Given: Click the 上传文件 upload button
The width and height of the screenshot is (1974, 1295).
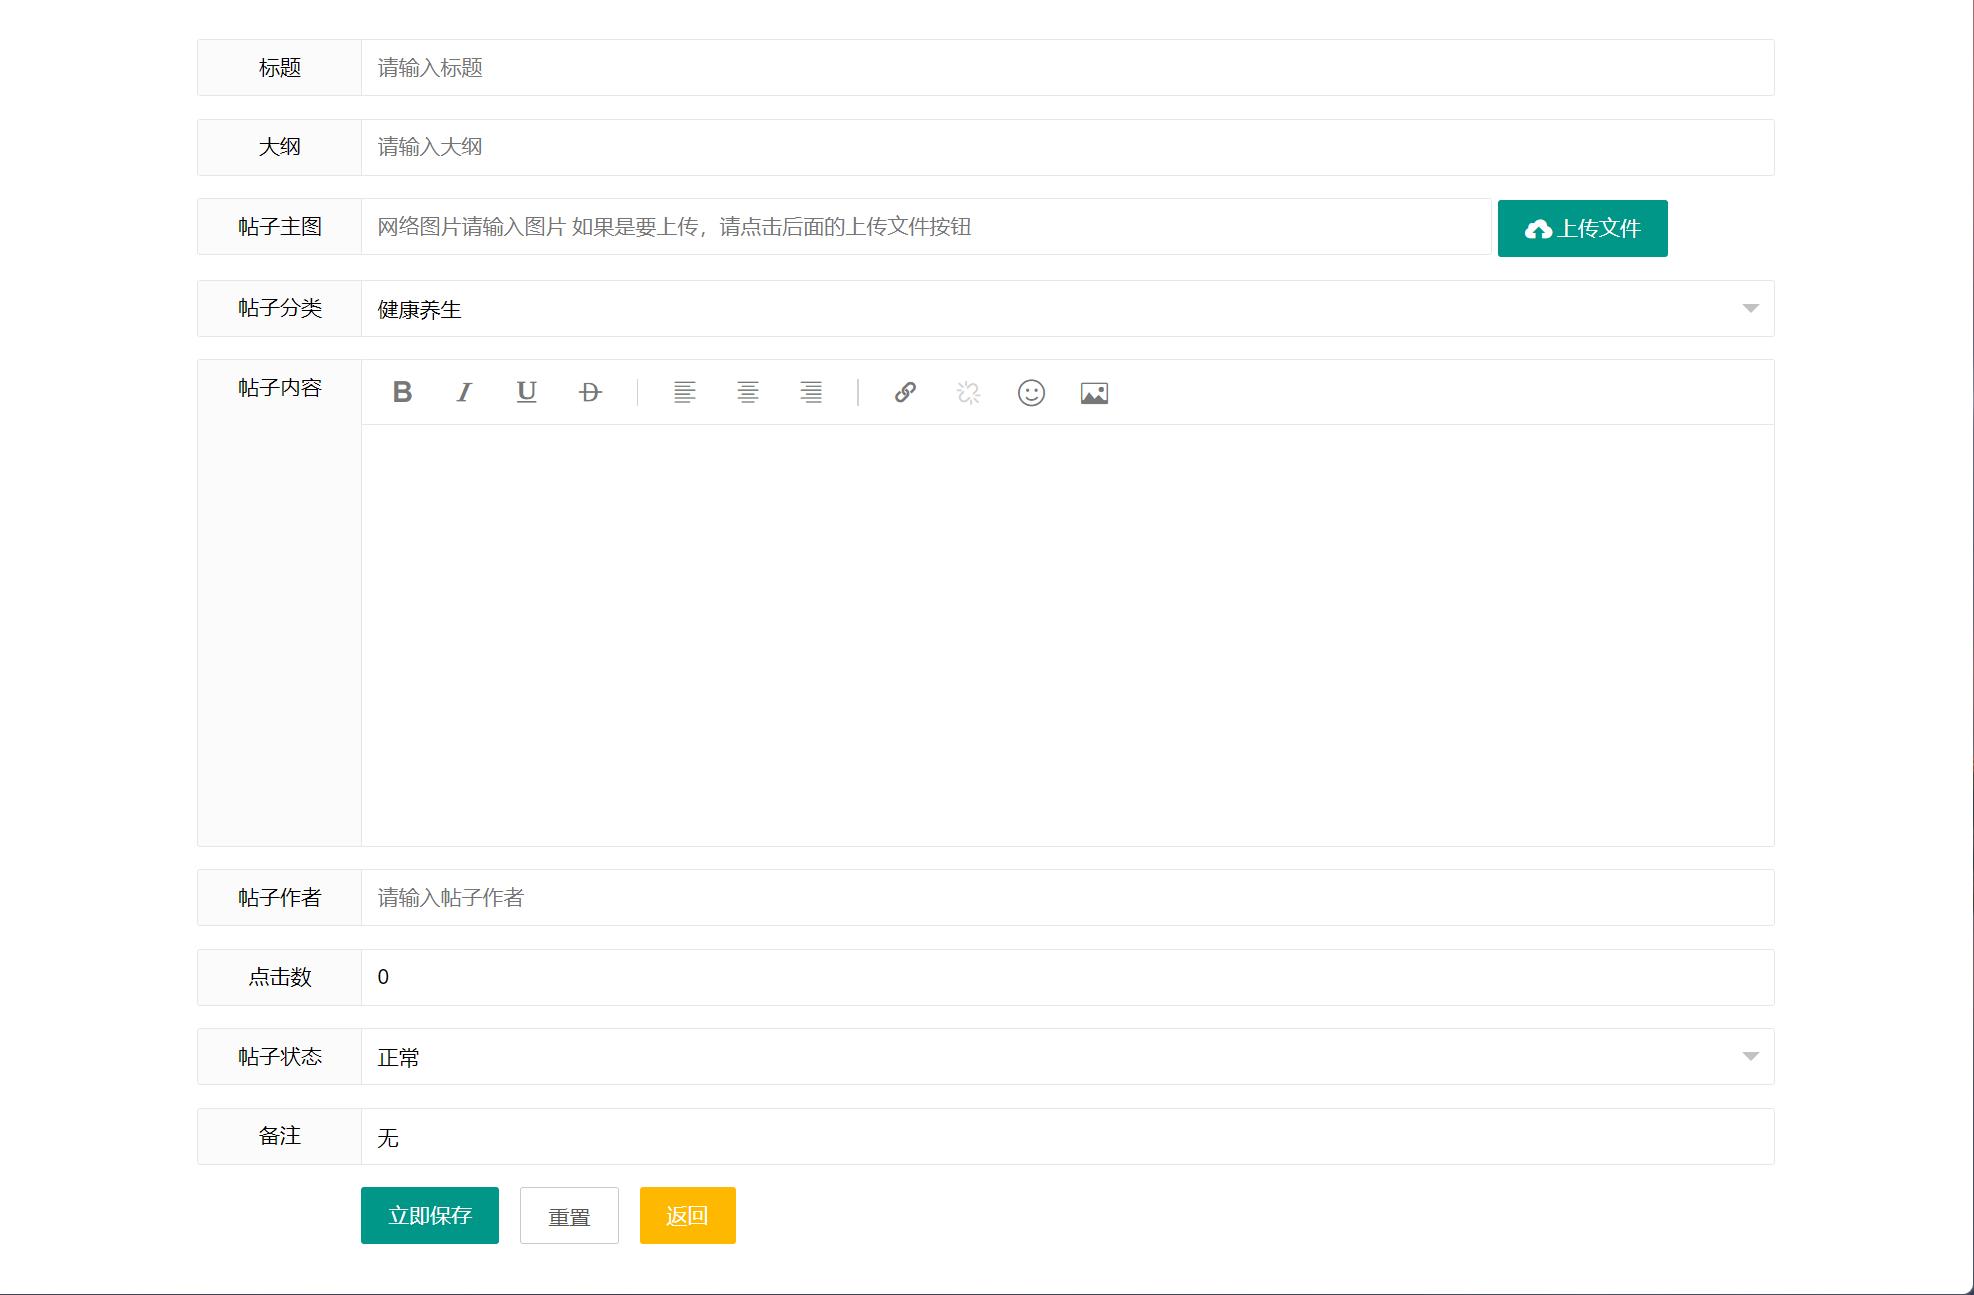Looking at the screenshot, I should click(1582, 228).
